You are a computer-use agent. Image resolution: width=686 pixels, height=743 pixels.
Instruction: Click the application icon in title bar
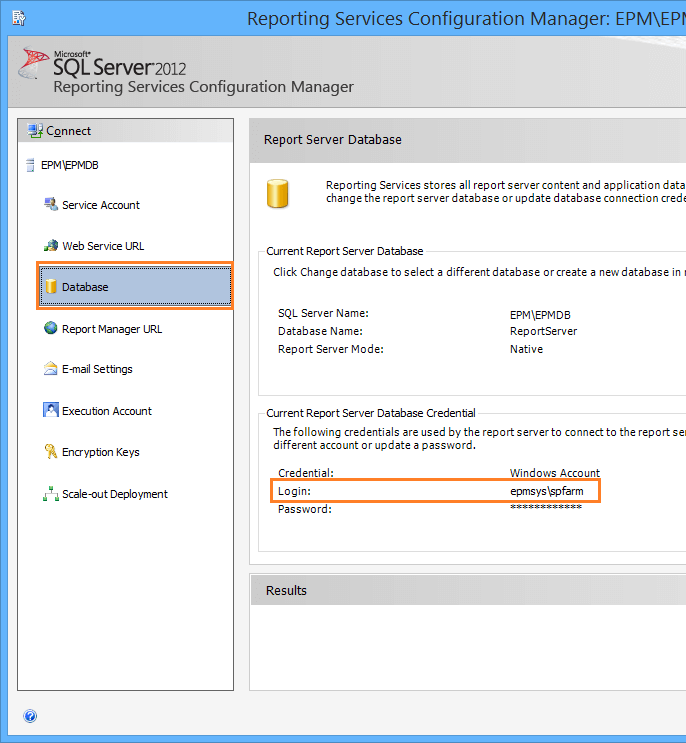tap(19, 18)
